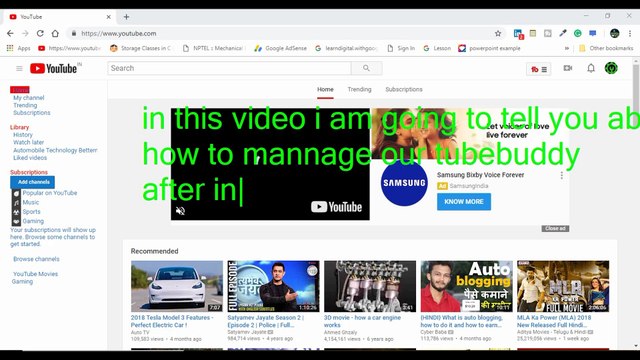Image resolution: width=640 pixels, height=360 pixels.
Task: Open the Apps bookmarks shortcut
Action: 18,48
